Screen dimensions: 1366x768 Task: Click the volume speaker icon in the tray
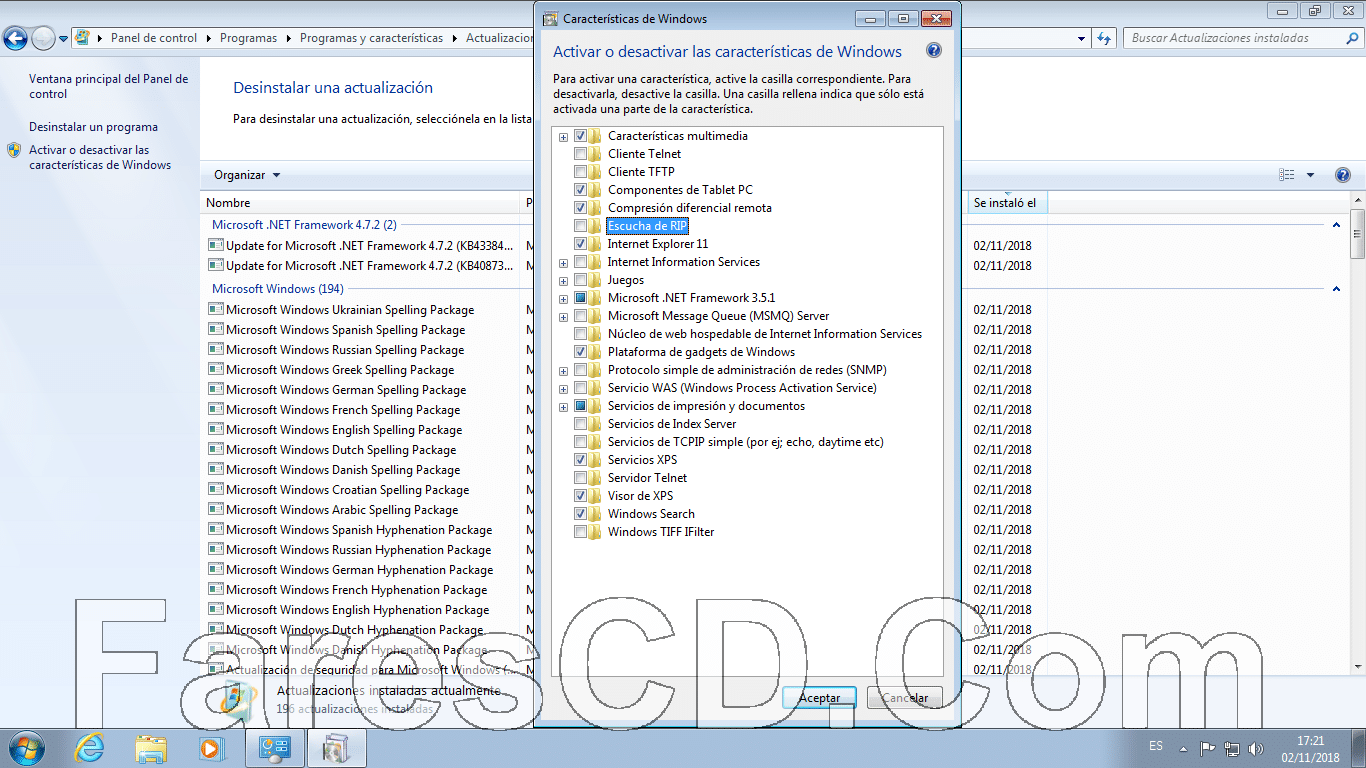tap(1255, 748)
